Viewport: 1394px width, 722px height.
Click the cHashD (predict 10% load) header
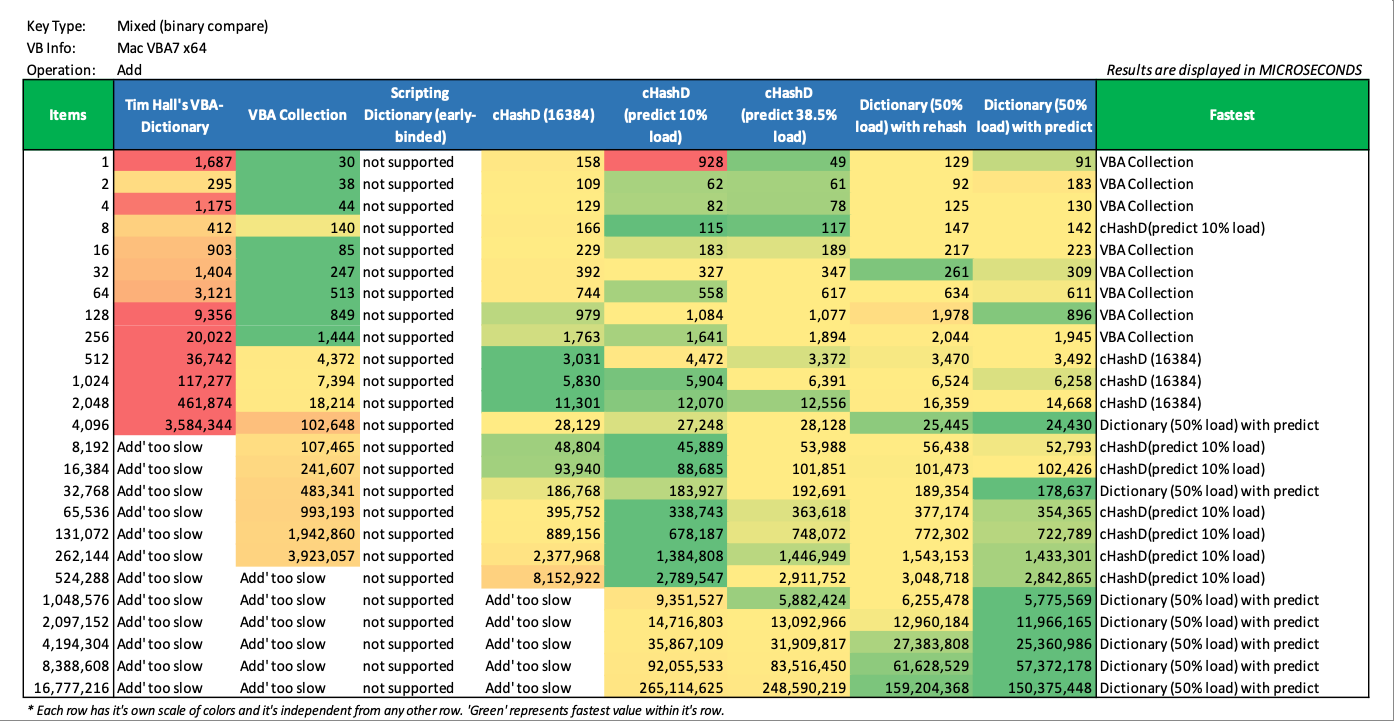coord(666,115)
